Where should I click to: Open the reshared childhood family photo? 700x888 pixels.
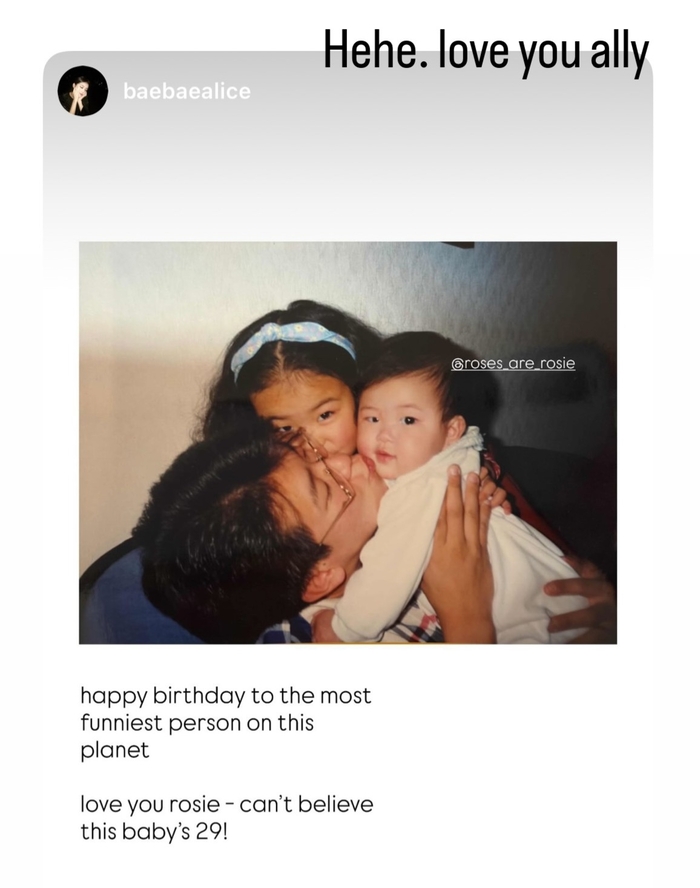(348, 443)
